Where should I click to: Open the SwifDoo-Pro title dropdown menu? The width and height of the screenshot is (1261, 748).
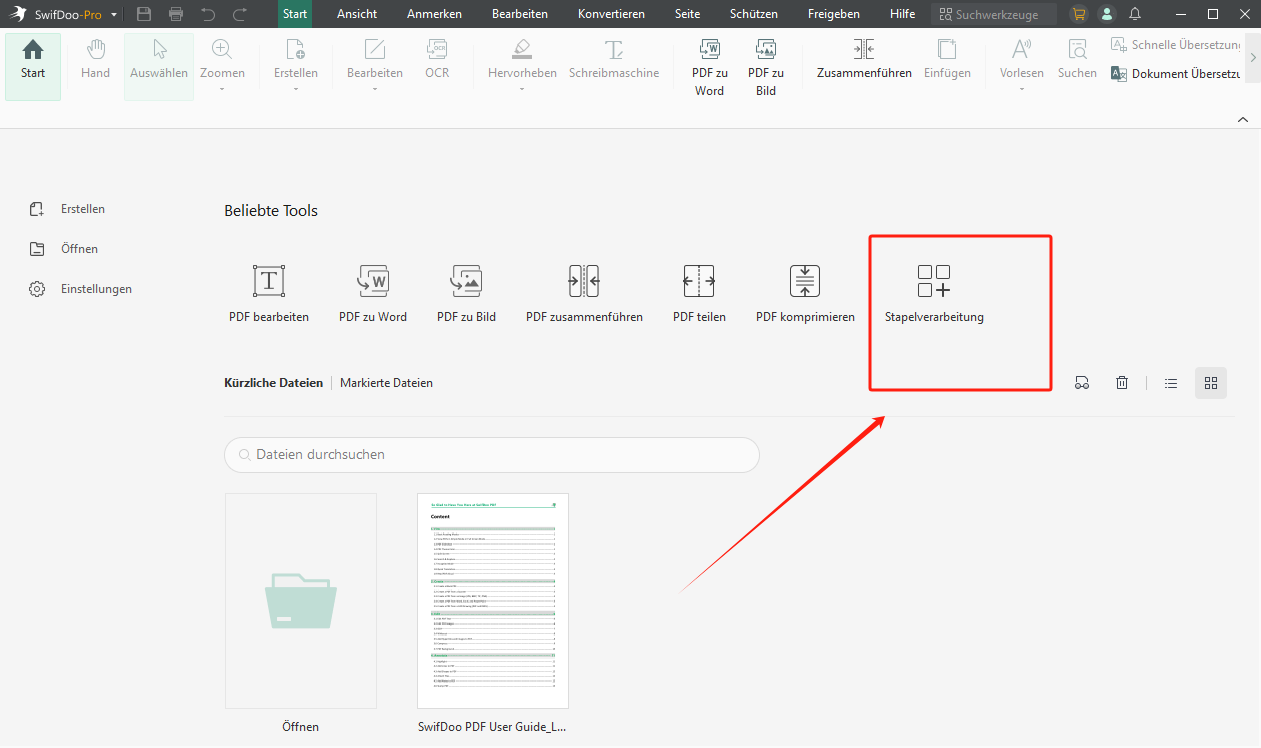pyautogui.click(x=115, y=15)
